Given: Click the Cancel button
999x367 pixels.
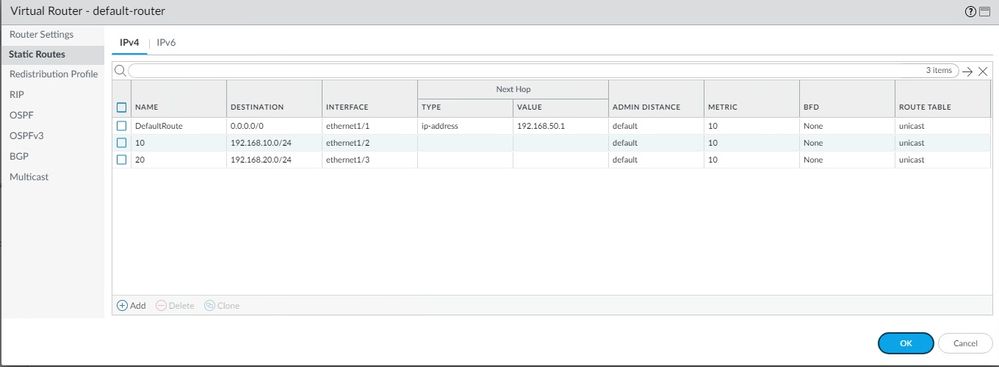Looking at the screenshot, I should (965, 343).
